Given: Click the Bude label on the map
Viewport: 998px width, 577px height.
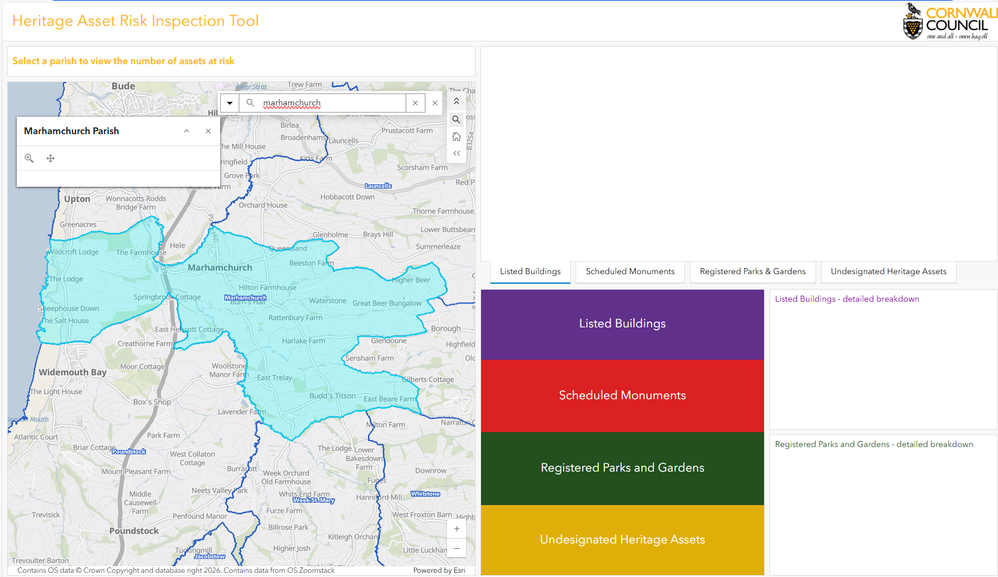Looking at the screenshot, I should click(x=123, y=86).
